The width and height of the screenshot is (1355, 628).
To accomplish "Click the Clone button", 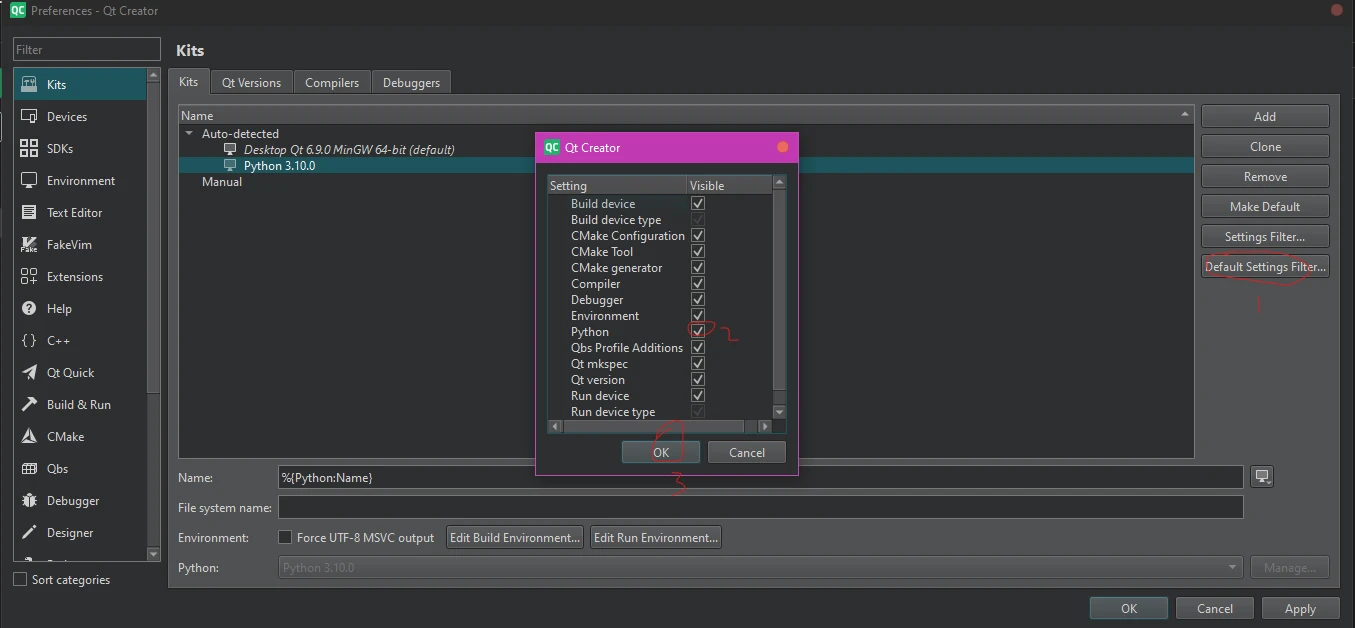I will tap(1265, 147).
